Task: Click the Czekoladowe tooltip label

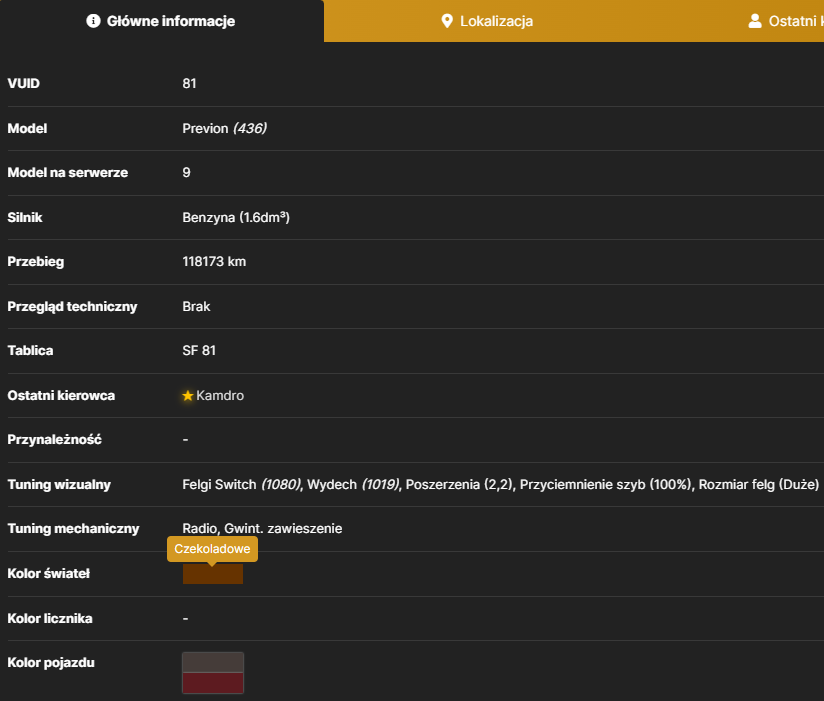Action: tap(212, 549)
